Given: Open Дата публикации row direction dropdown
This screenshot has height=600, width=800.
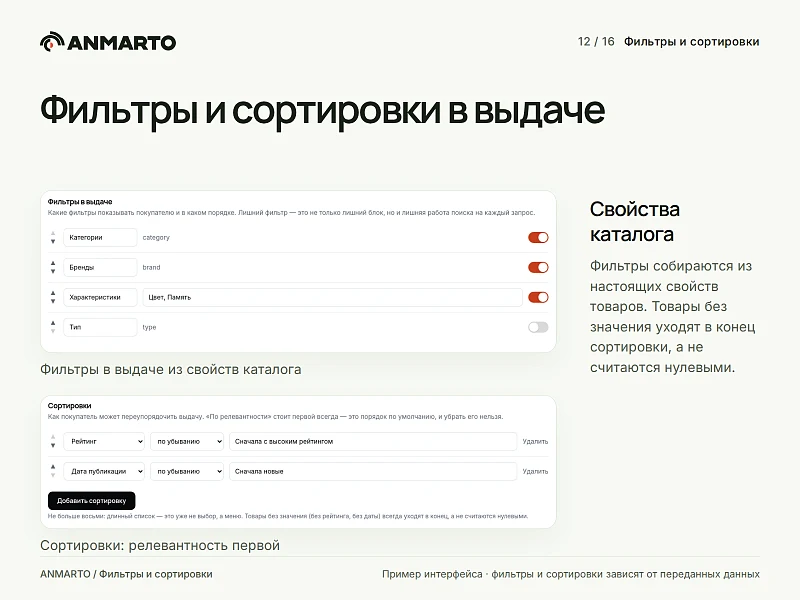Looking at the screenshot, I should click(x=187, y=471).
